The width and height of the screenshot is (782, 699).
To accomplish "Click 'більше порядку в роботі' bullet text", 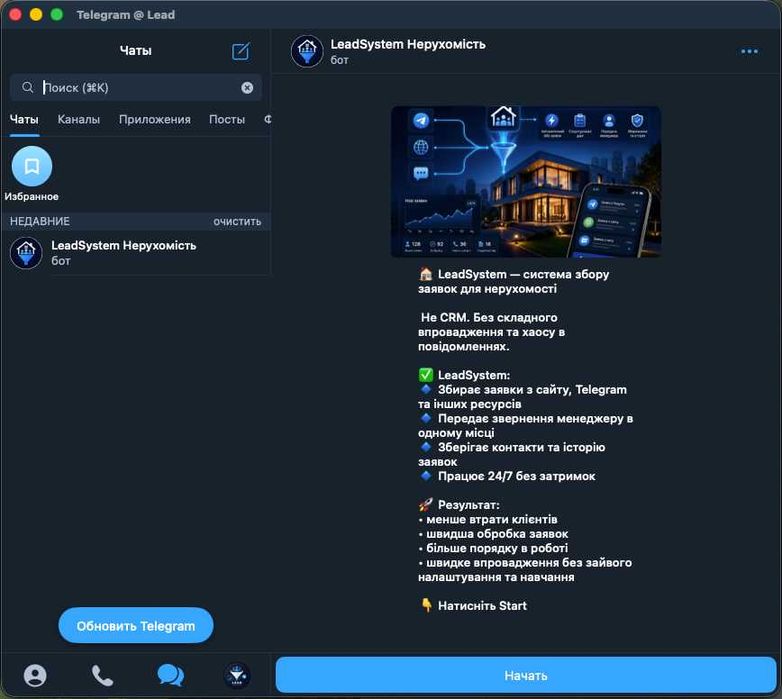I will coord(497,548).
